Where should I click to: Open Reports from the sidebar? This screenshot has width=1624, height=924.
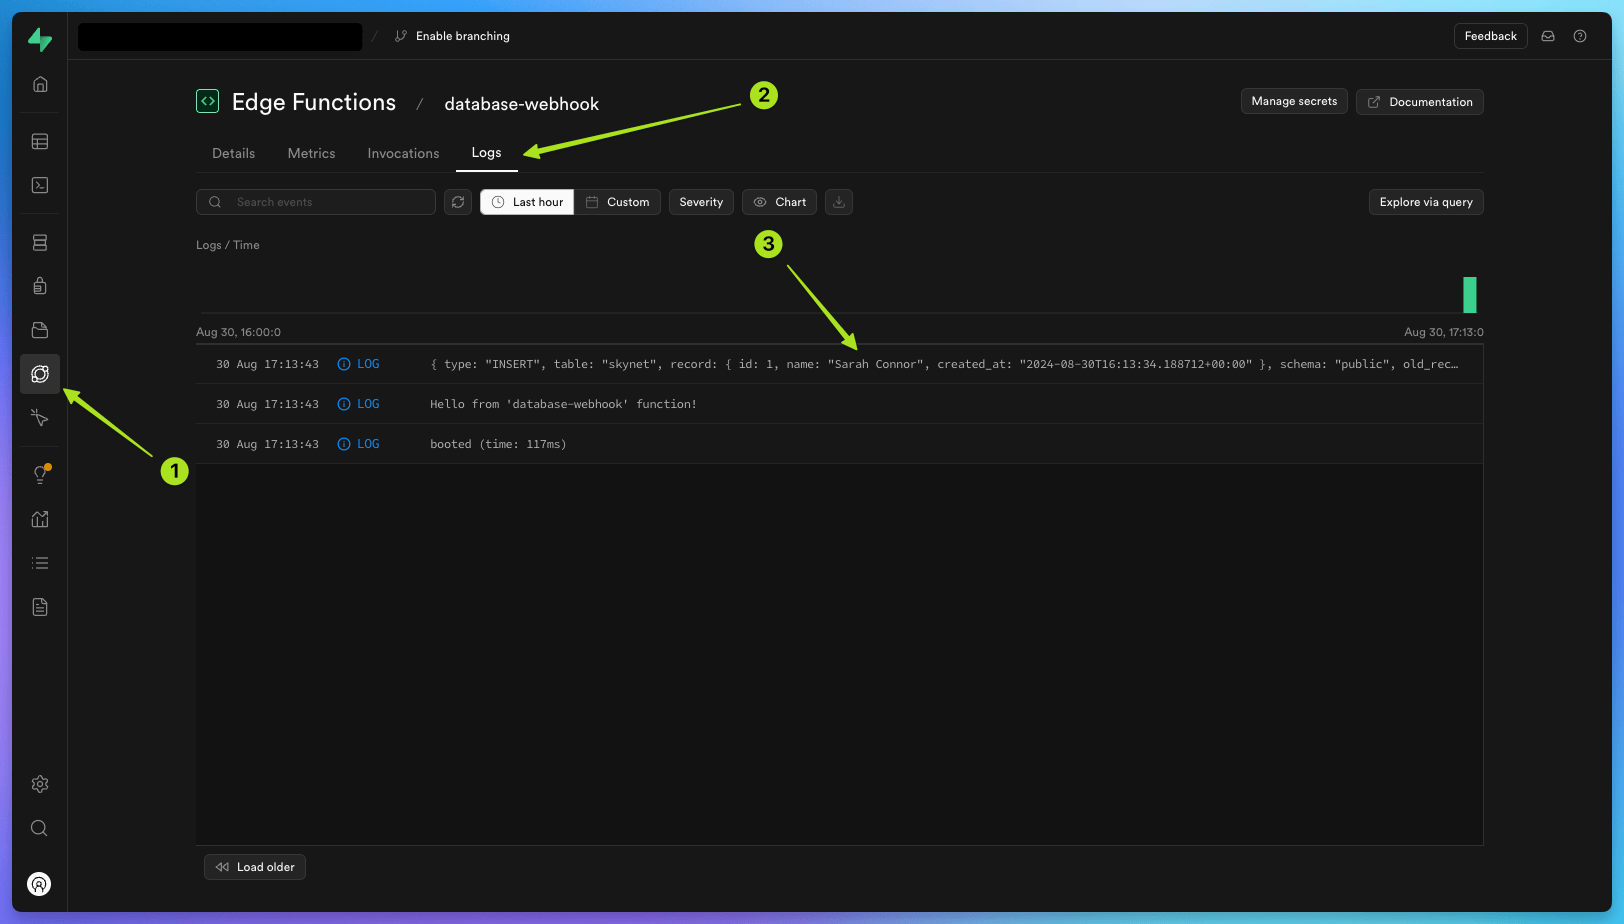tap(40, 519)
